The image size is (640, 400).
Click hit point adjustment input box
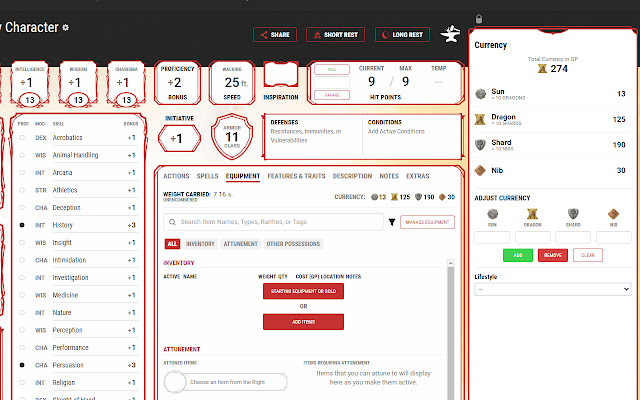coord(332,82)
